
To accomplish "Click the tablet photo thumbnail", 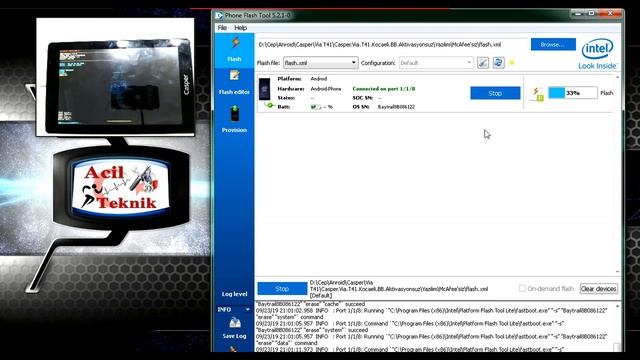I will (115, 77).
